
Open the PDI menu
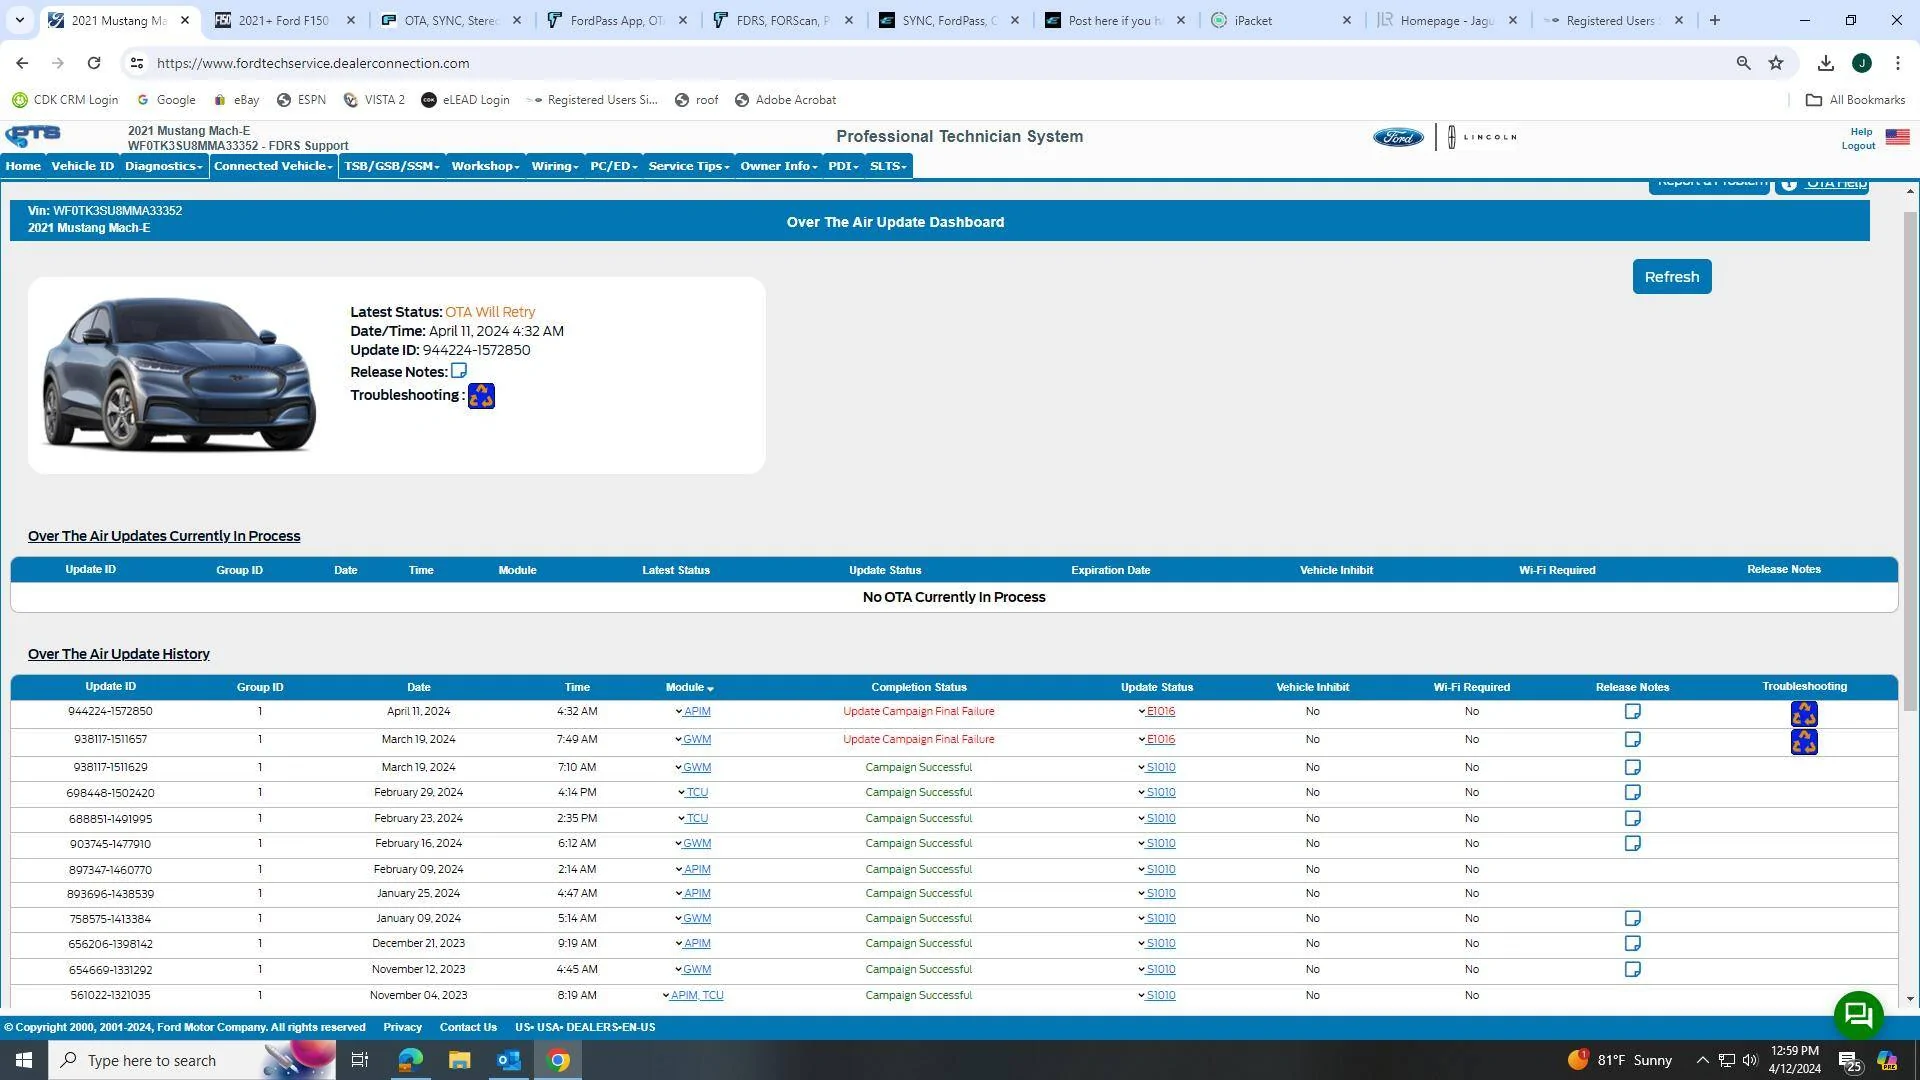(843, 166)
